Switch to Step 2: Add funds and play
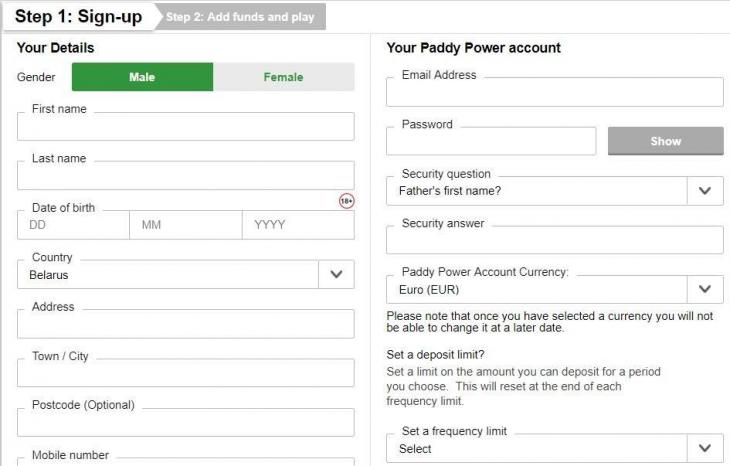Image resolution: width=730 pixels, height=466 pixels. pos(240,17)
